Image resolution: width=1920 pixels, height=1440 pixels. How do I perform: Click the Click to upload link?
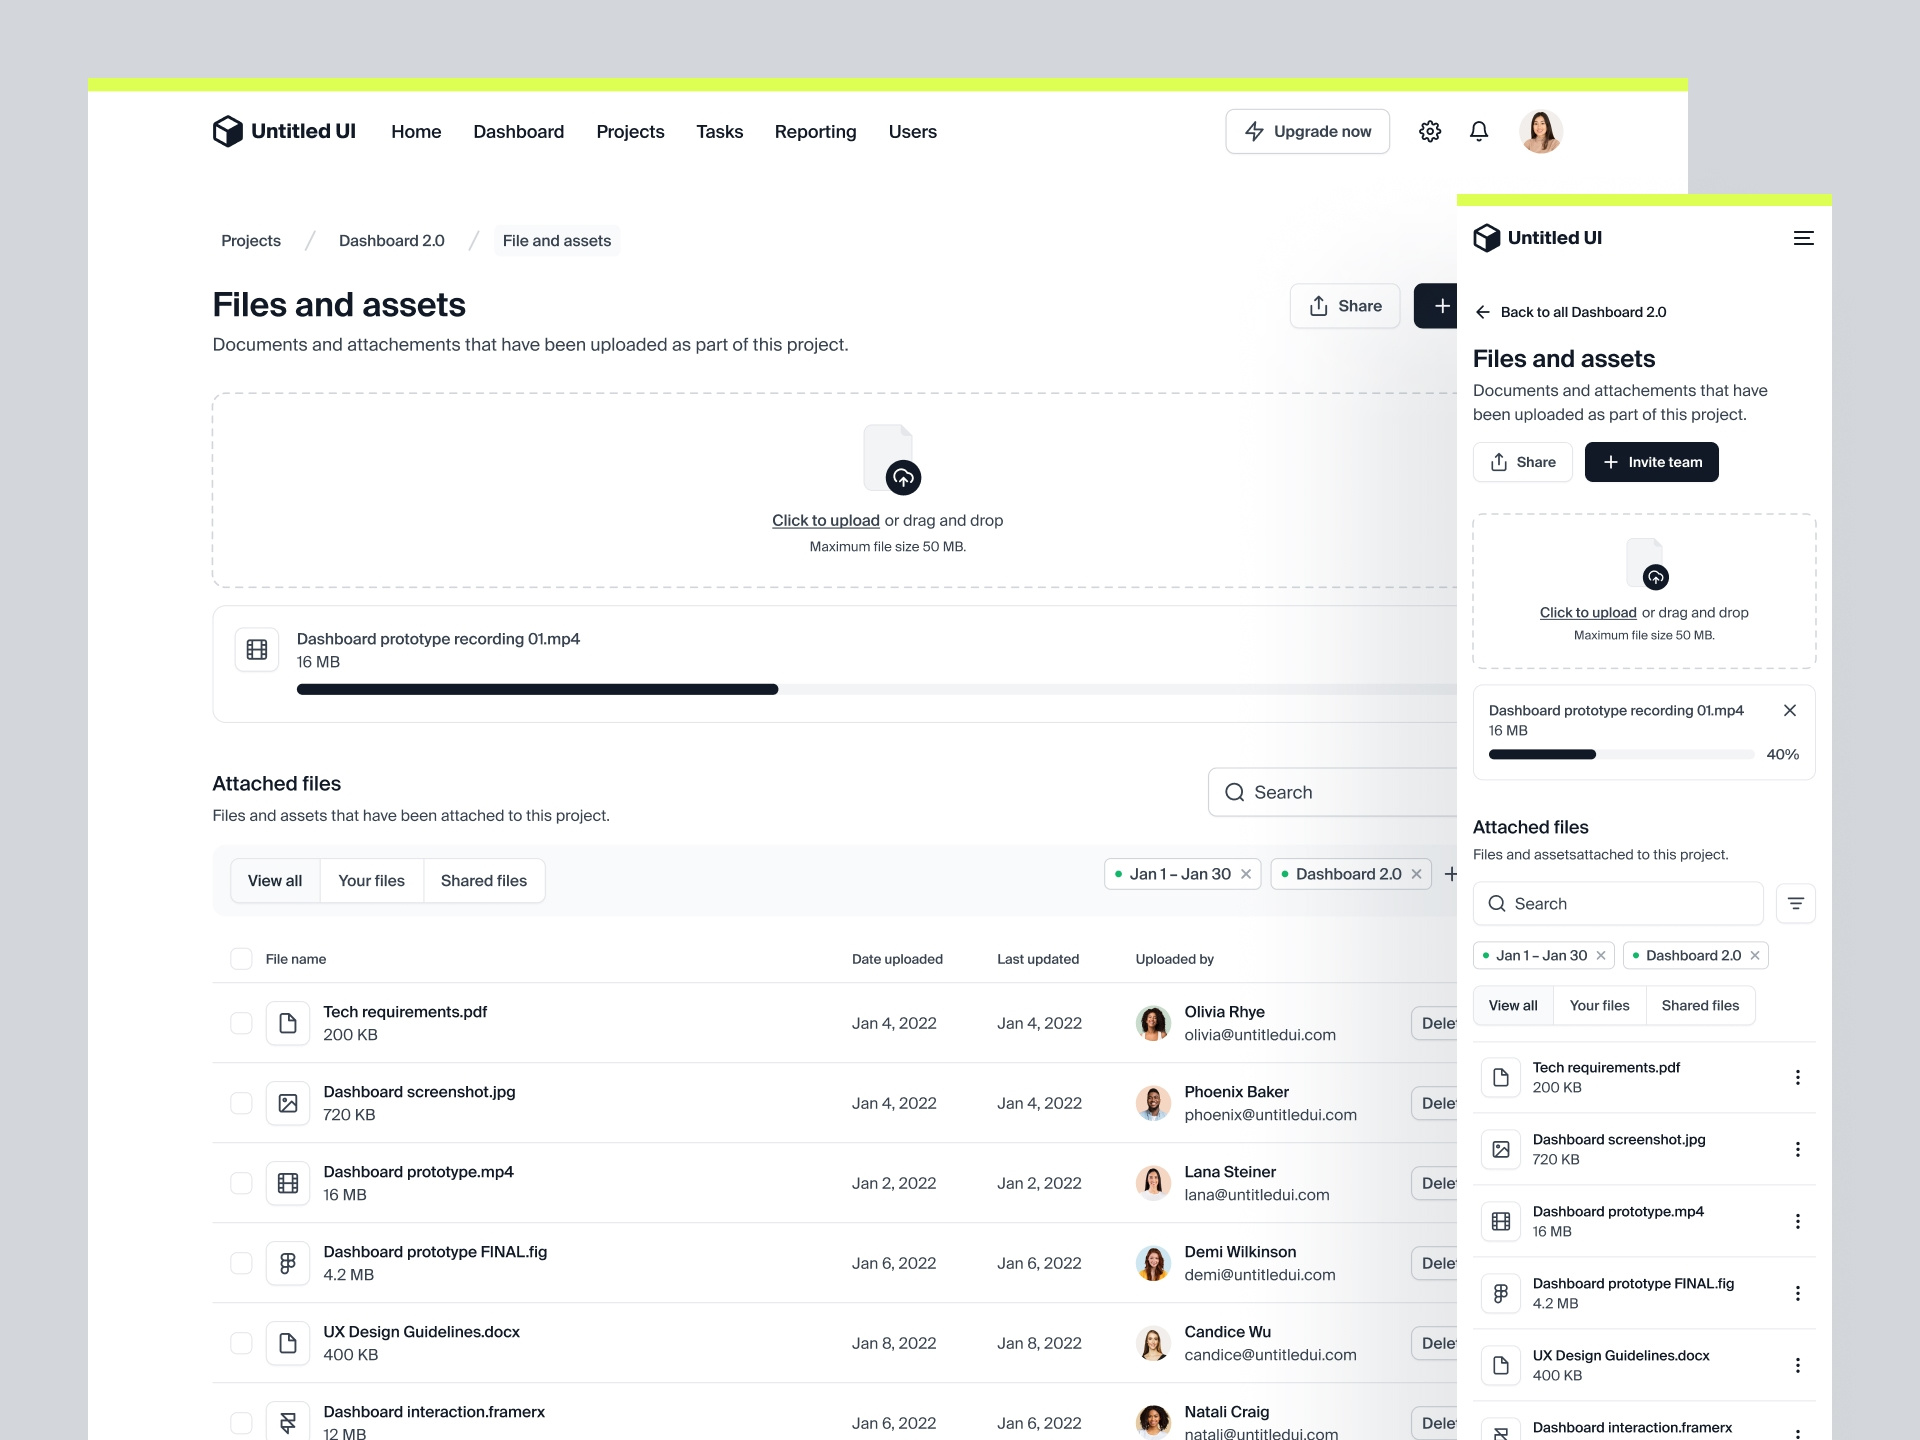click(x=825, y=520)
